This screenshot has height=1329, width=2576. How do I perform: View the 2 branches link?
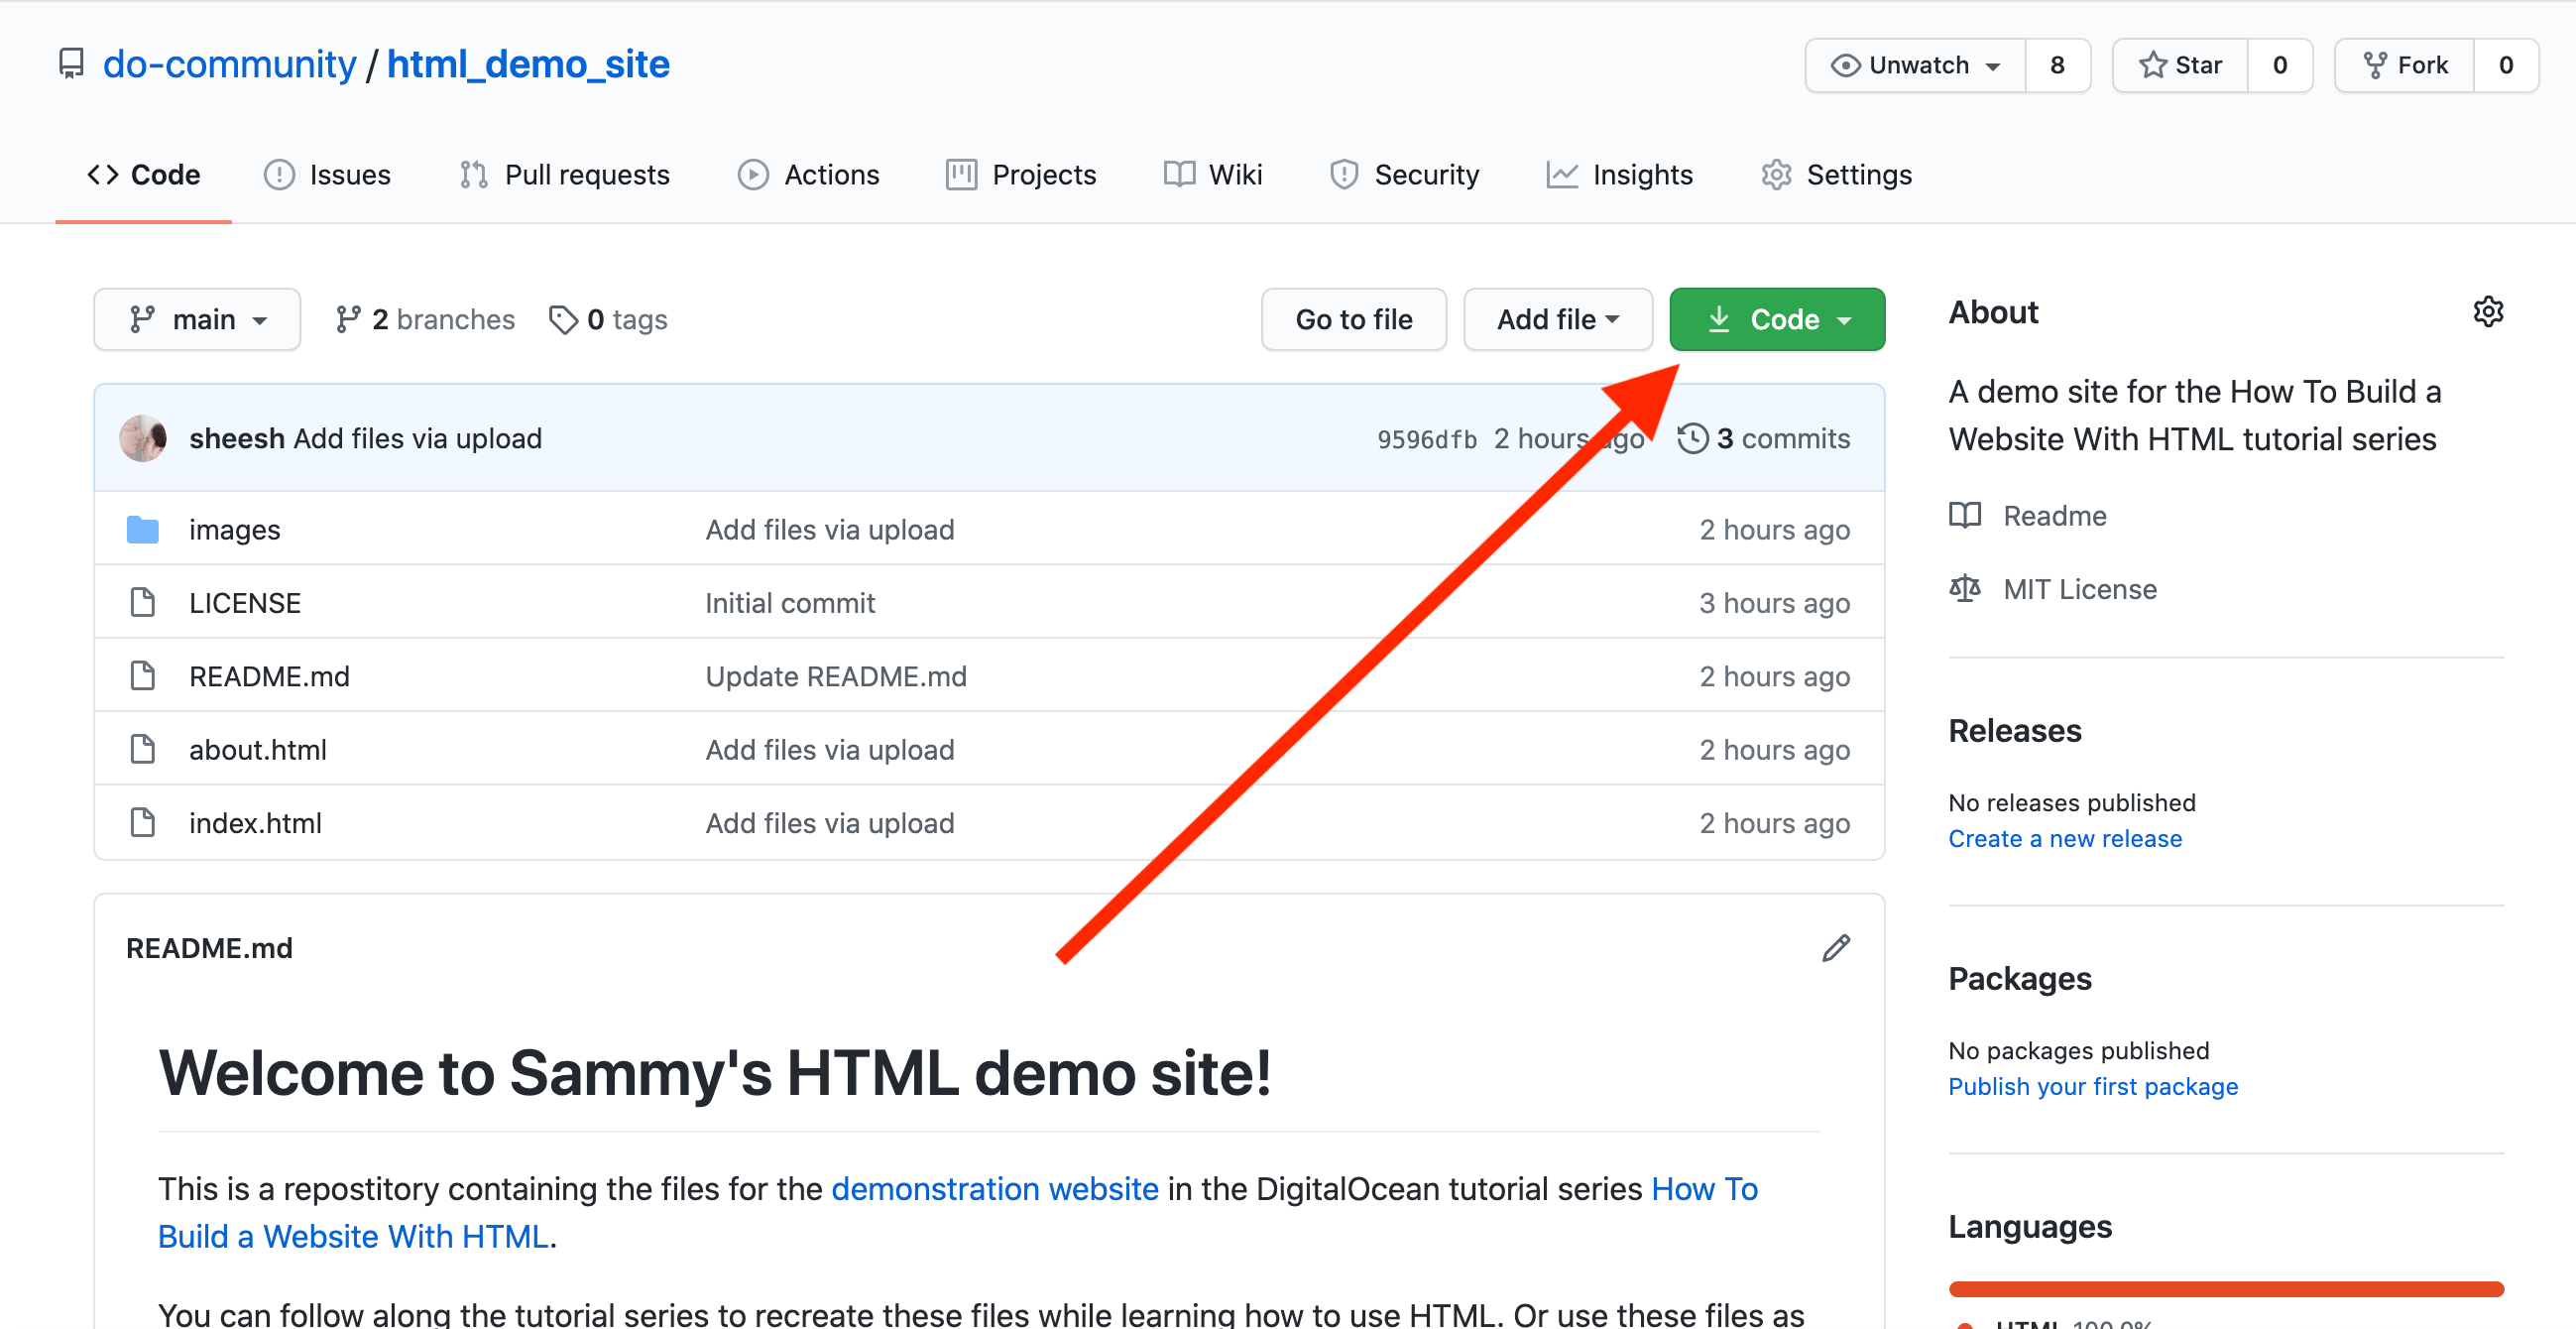(425, 320)
